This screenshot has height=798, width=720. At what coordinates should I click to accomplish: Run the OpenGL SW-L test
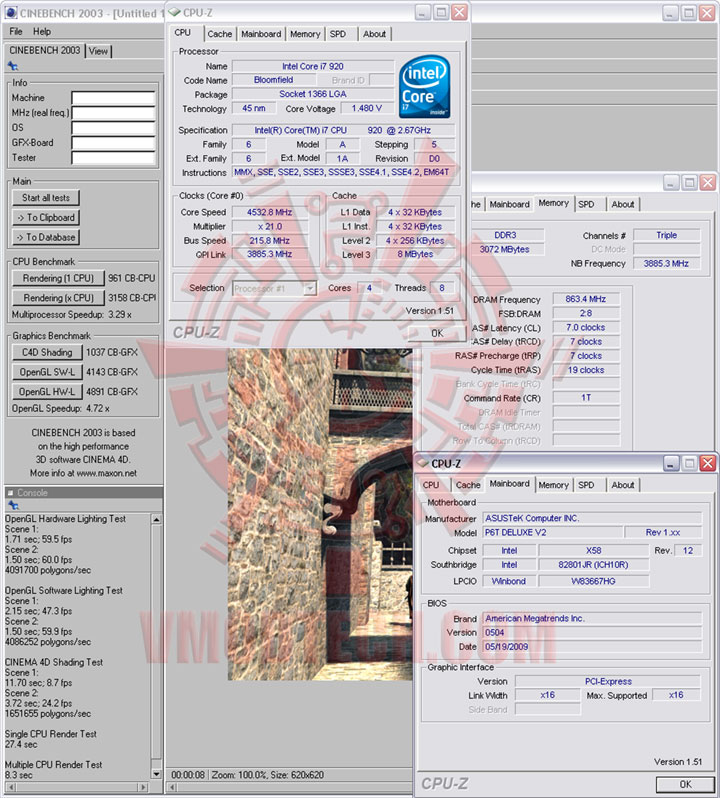tap(47, 372)
